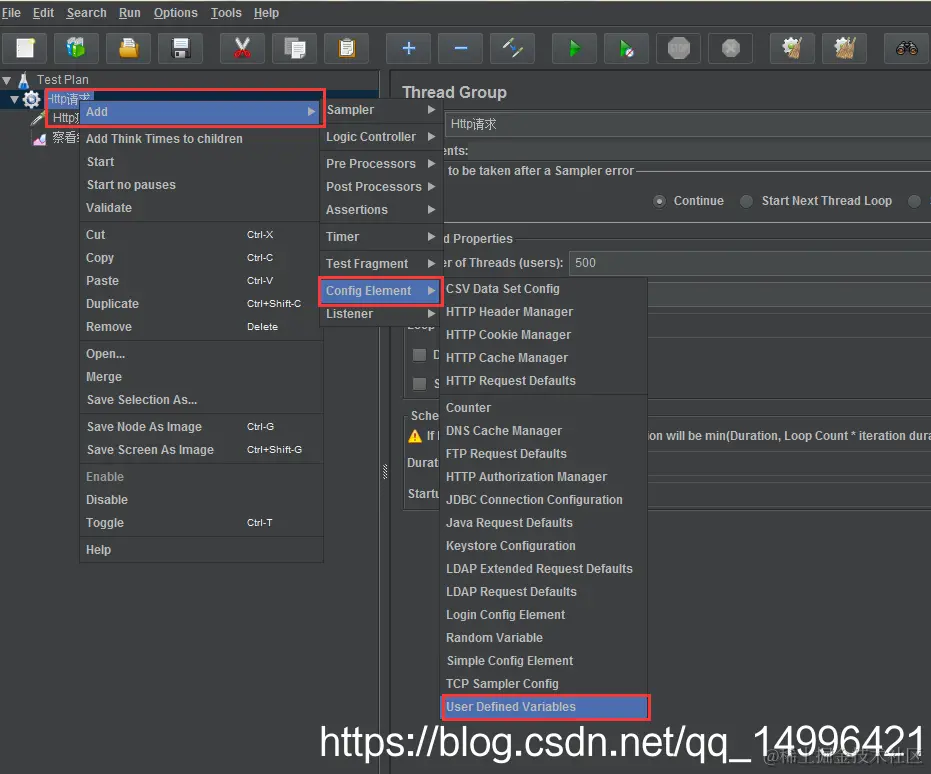This screenshot has width=931, height=774.
Task: Open the Logic Controller submenu
Action: 381,137
